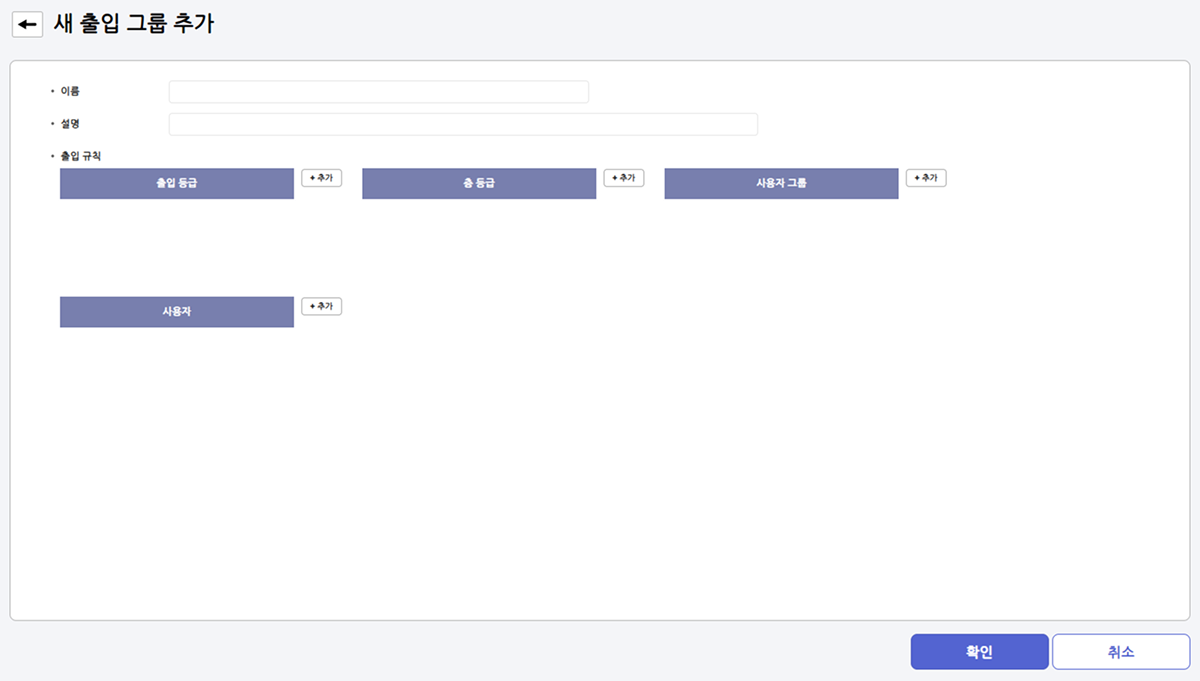Click + 추가 next to 사용자

[x=321, y=306]
